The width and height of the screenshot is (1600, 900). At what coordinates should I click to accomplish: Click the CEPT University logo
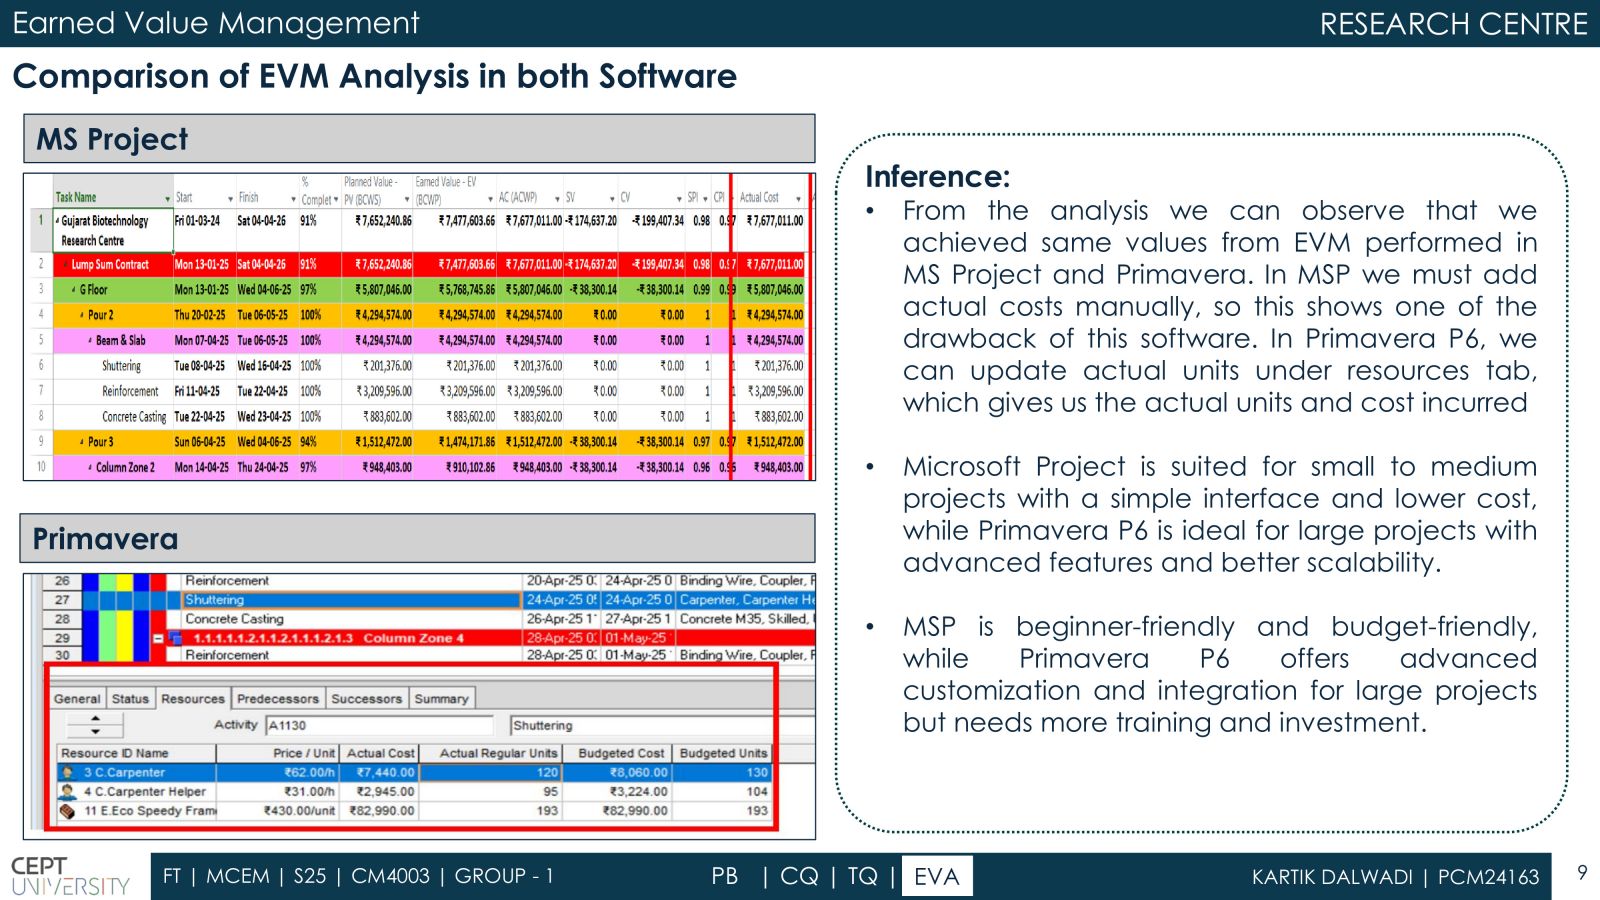70,876
